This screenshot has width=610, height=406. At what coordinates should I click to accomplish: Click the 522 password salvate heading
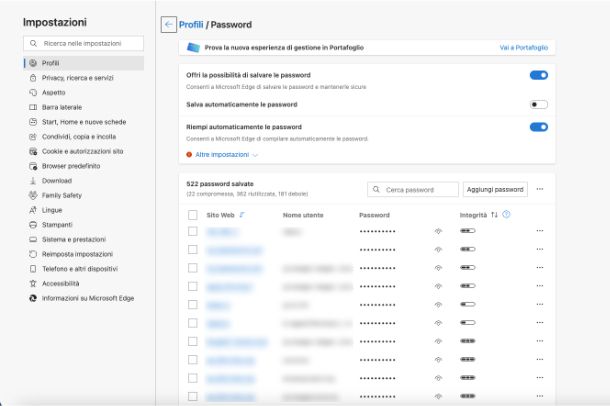click(x=220, y=184)
